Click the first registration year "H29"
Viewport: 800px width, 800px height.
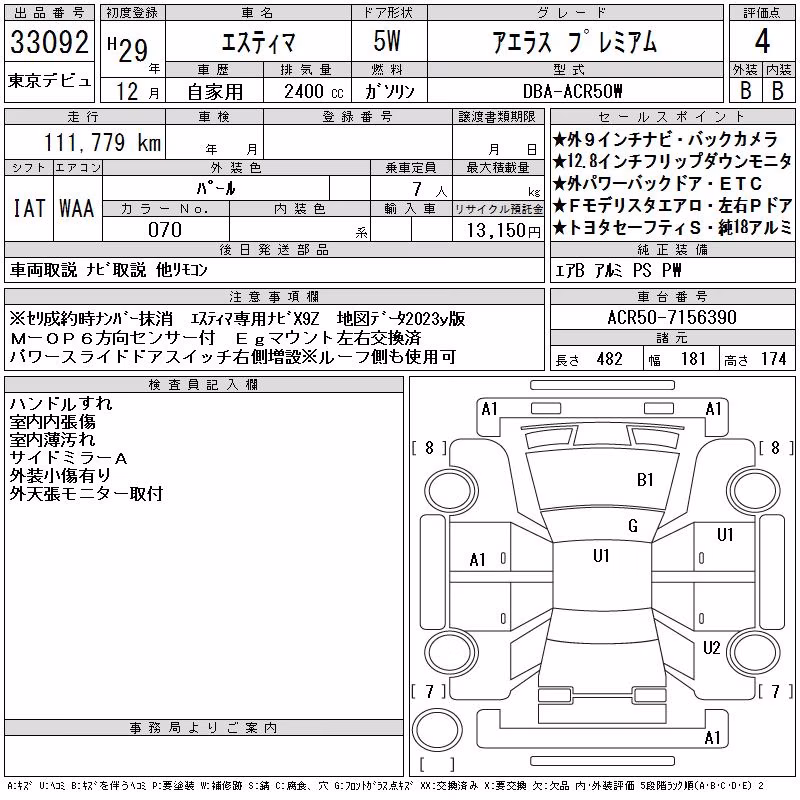[127, 49]
